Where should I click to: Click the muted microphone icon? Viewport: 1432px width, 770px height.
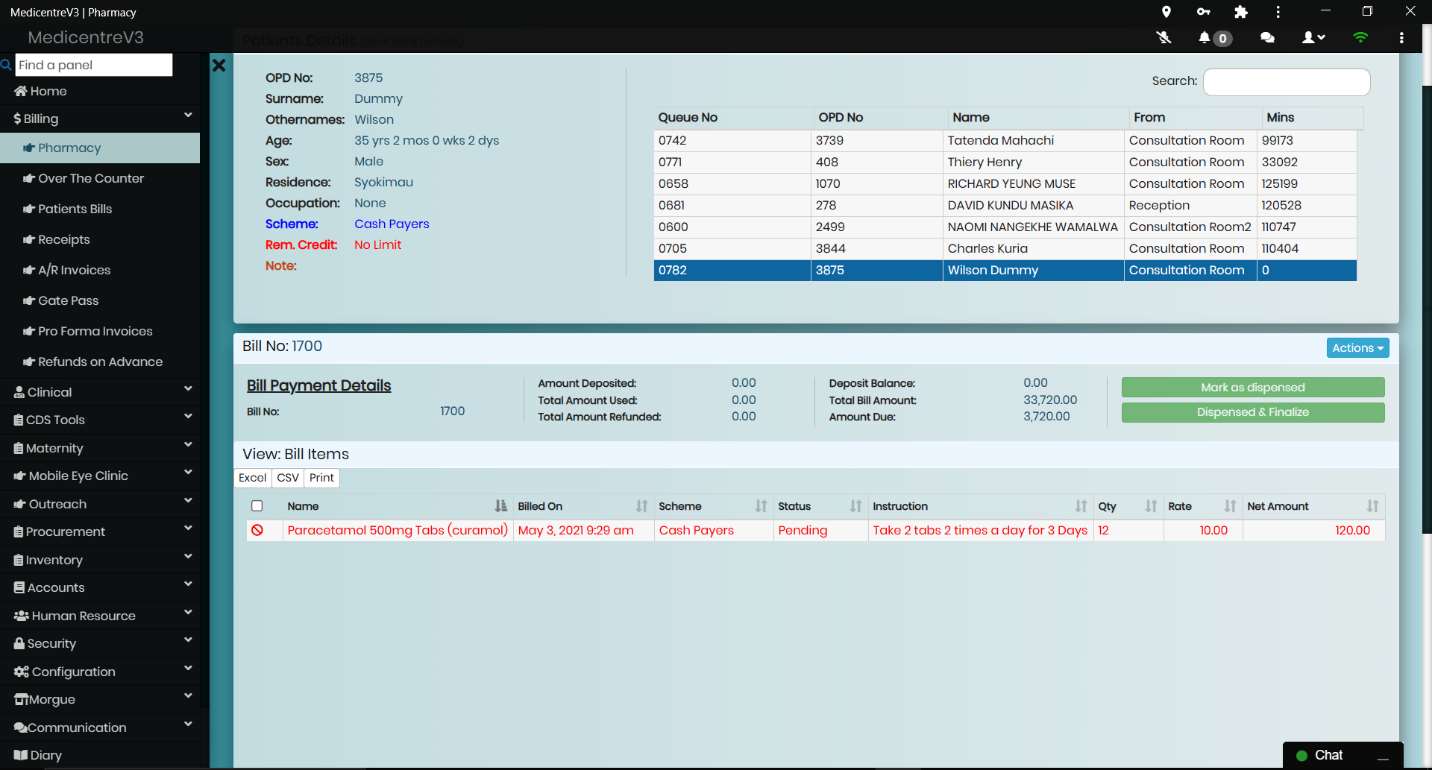(x=1164, y=37)
